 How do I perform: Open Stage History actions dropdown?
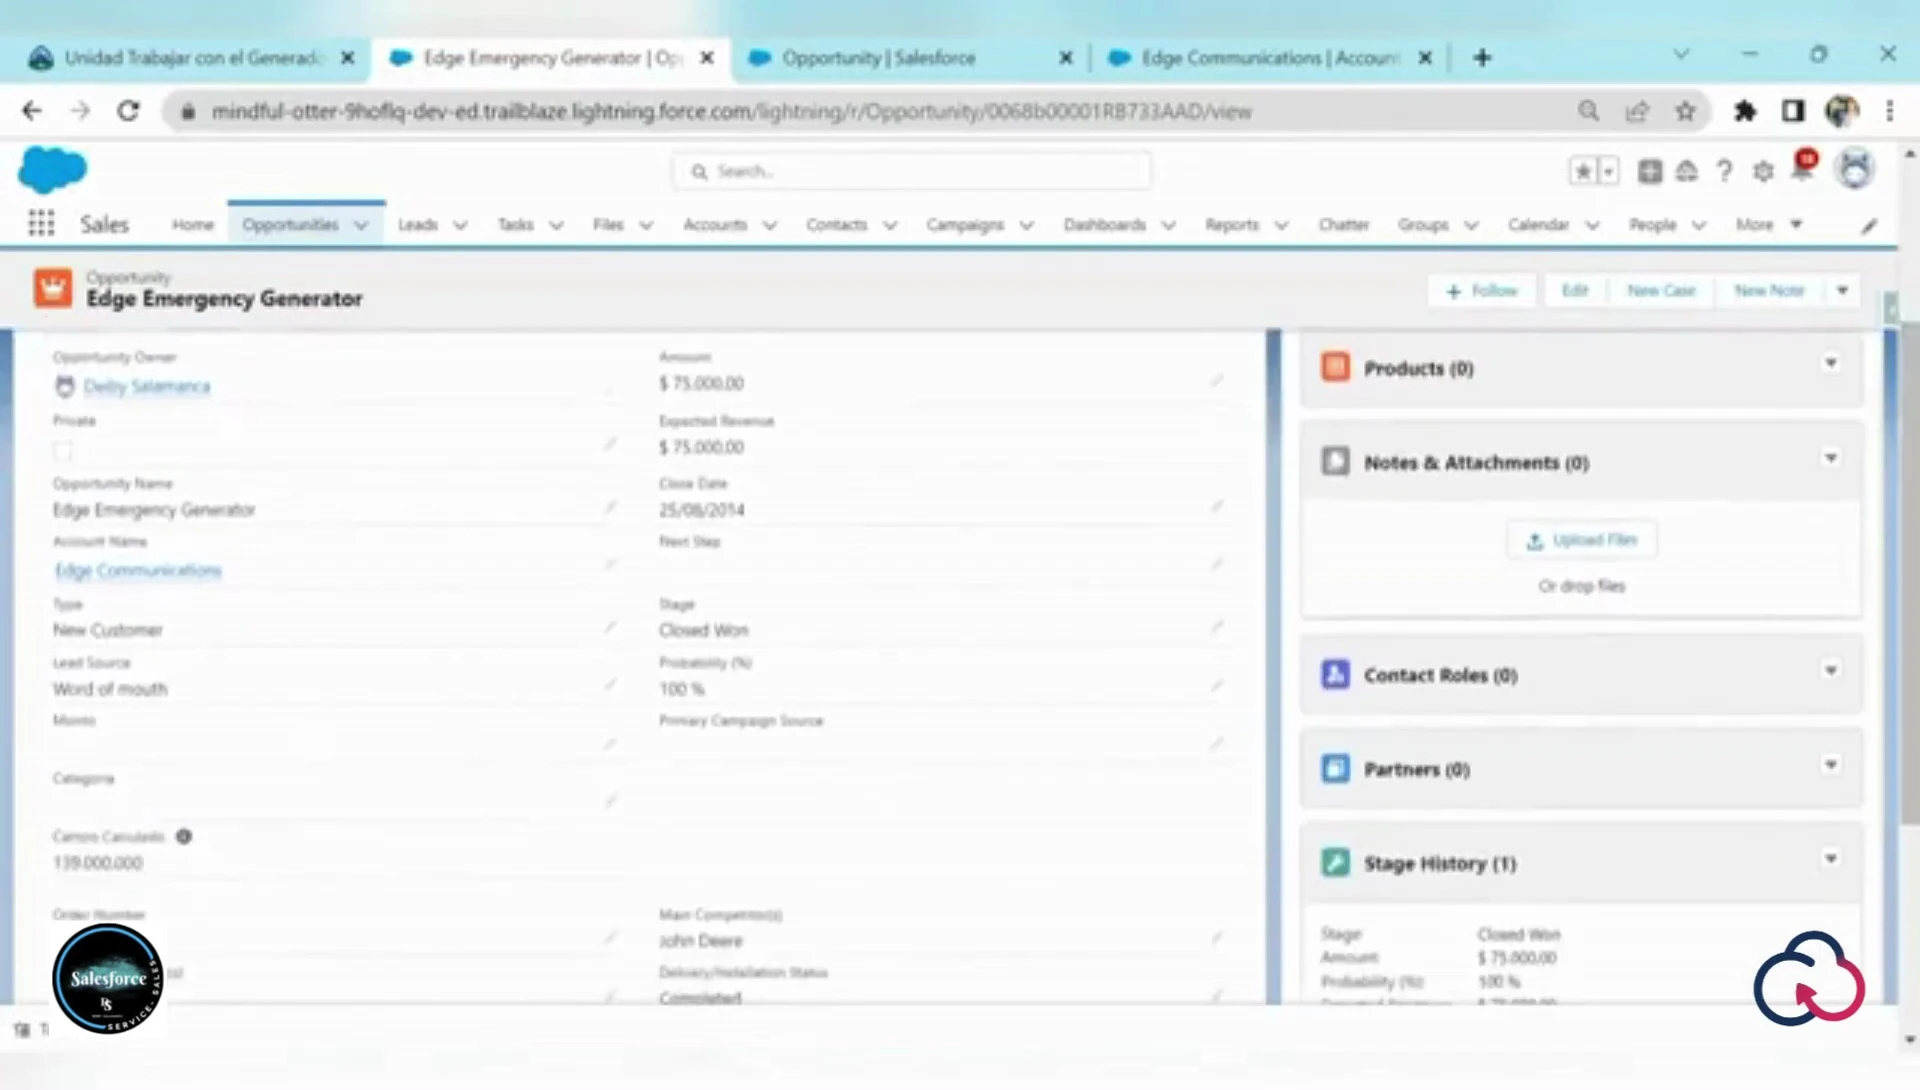(x=1831, y=859)
